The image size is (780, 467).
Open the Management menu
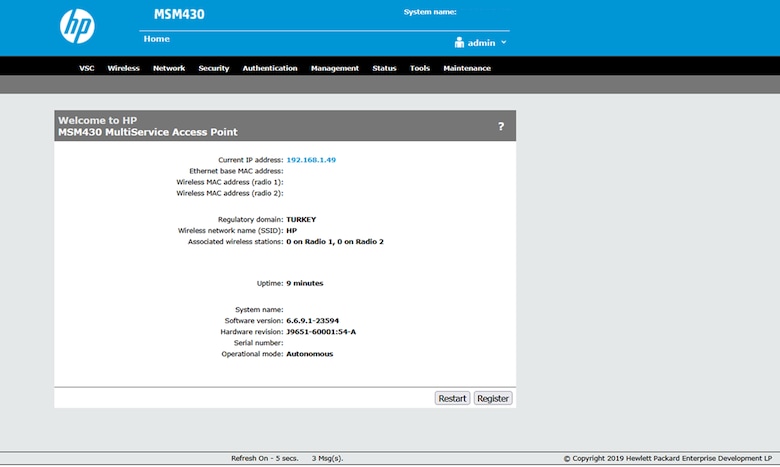tap(335, 68)
